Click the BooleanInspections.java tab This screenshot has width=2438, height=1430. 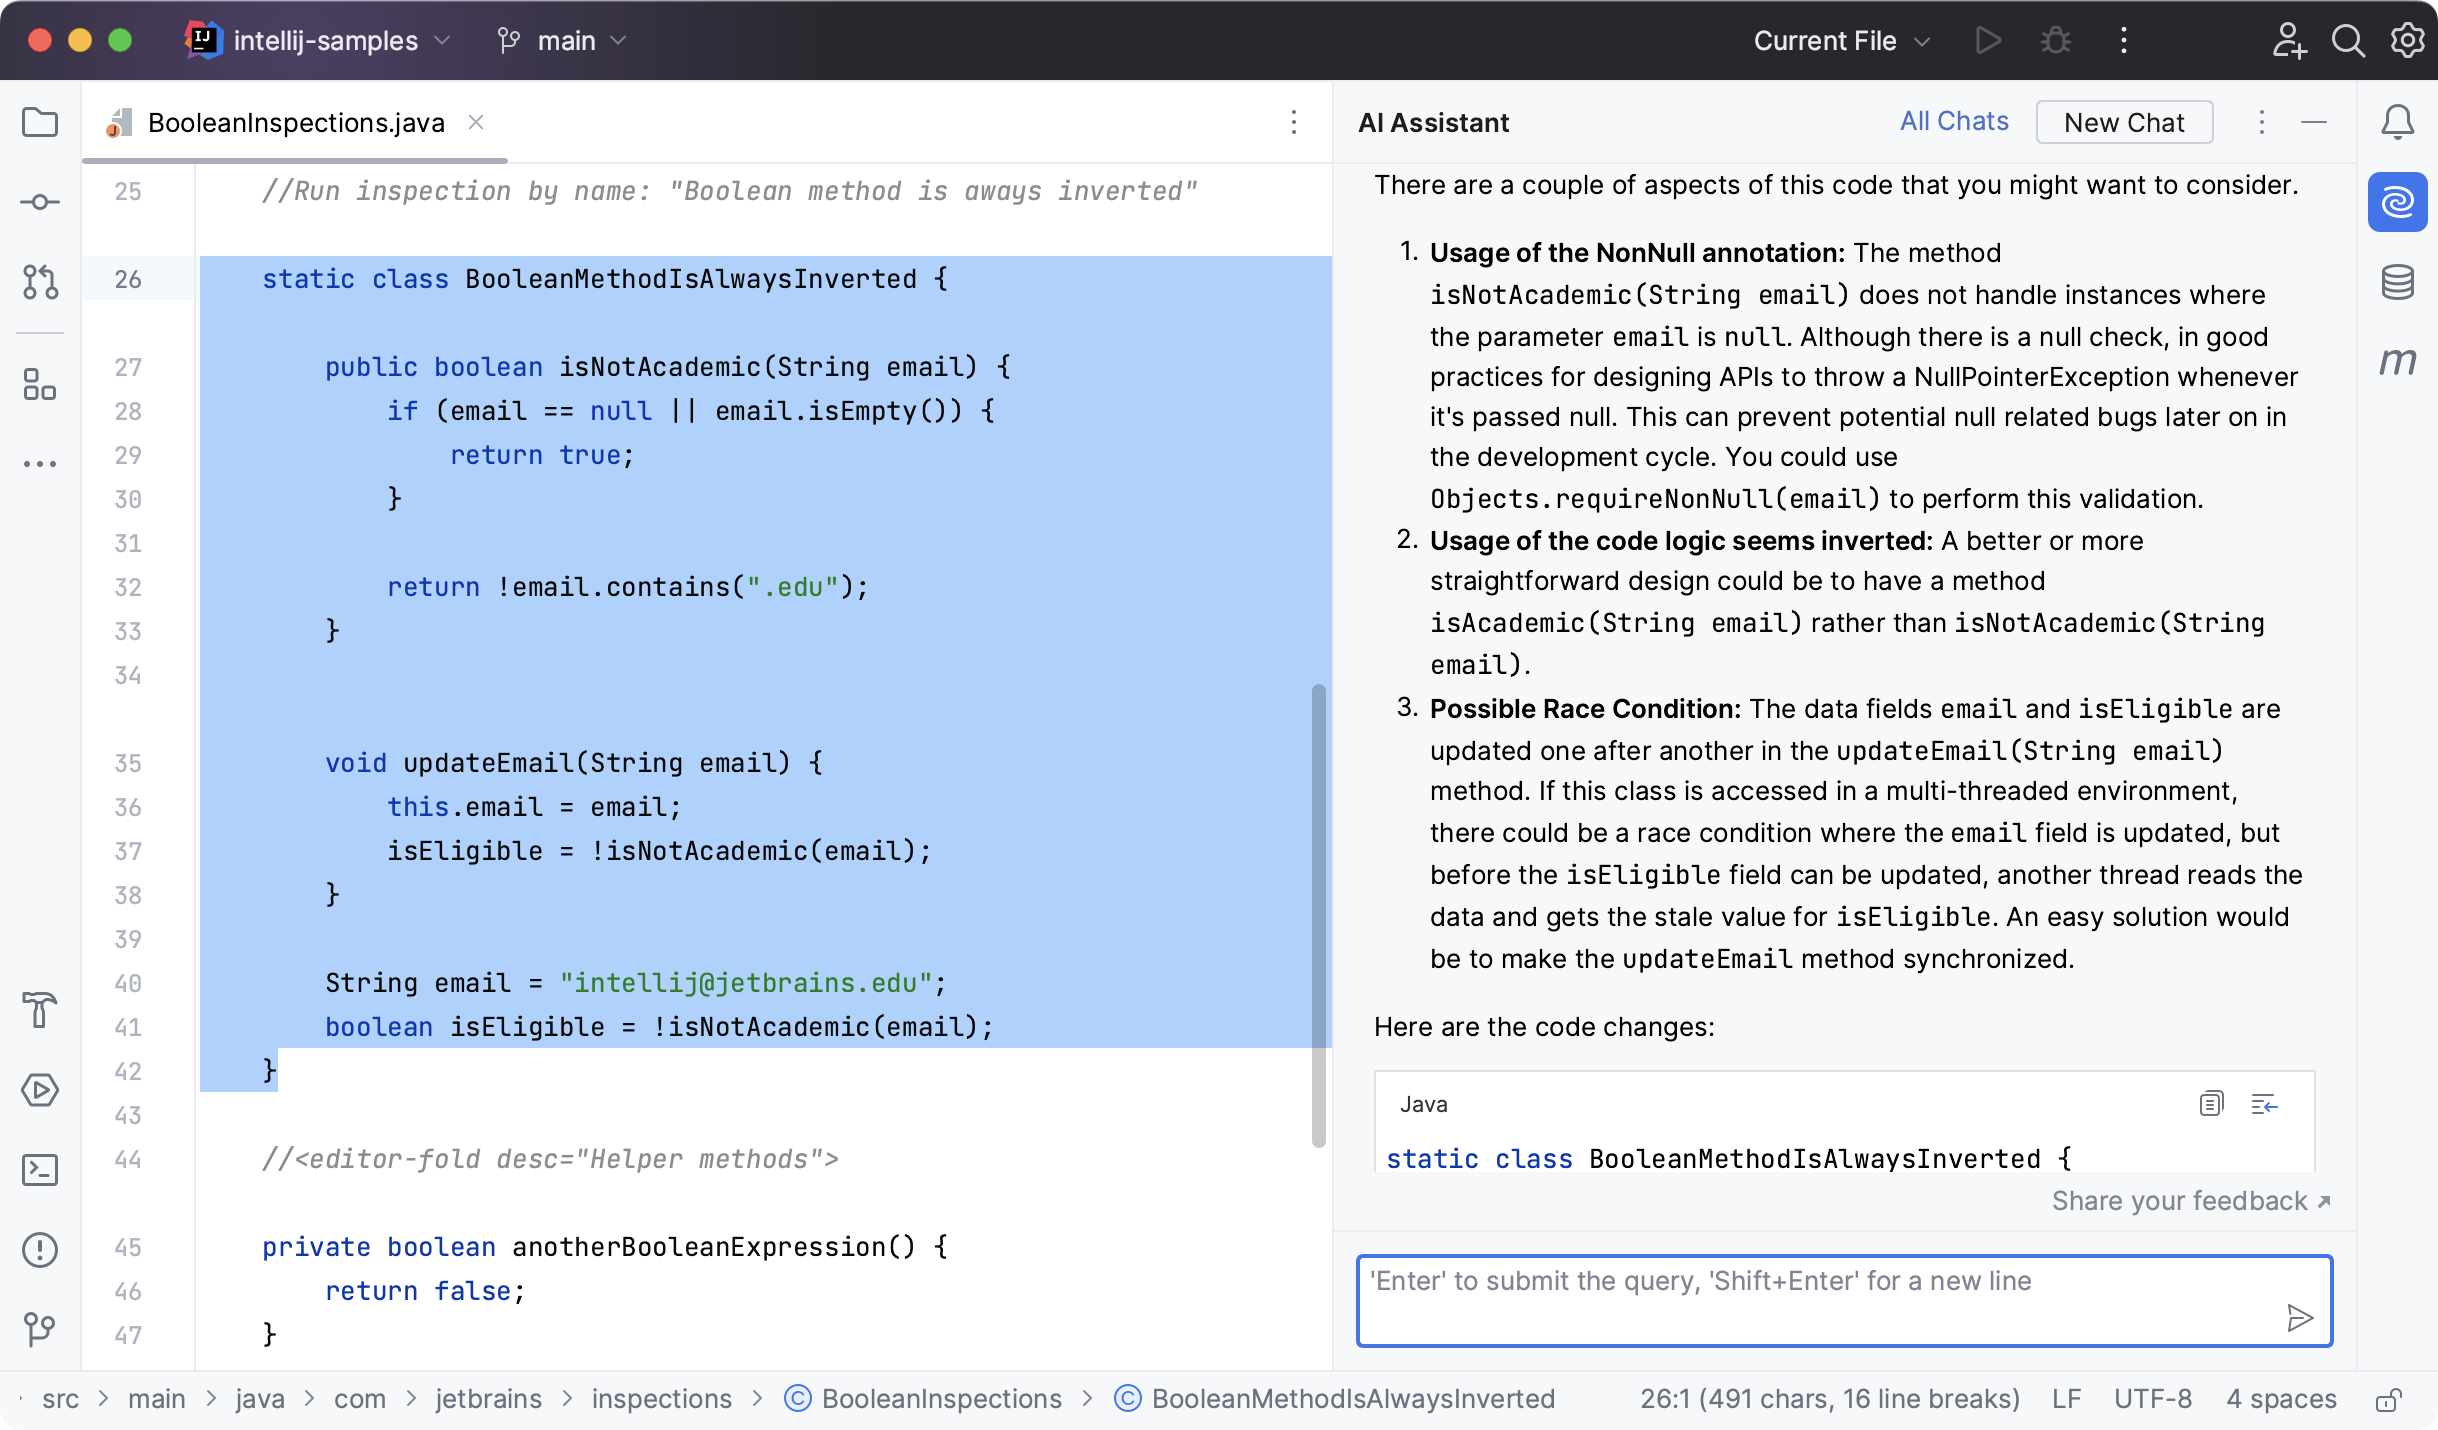tap(296, 123)
